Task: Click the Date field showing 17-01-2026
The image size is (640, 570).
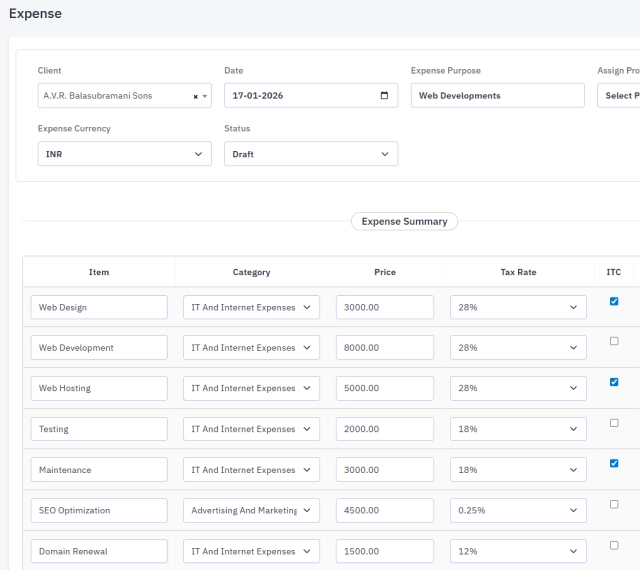Action: tap(311, 96)
